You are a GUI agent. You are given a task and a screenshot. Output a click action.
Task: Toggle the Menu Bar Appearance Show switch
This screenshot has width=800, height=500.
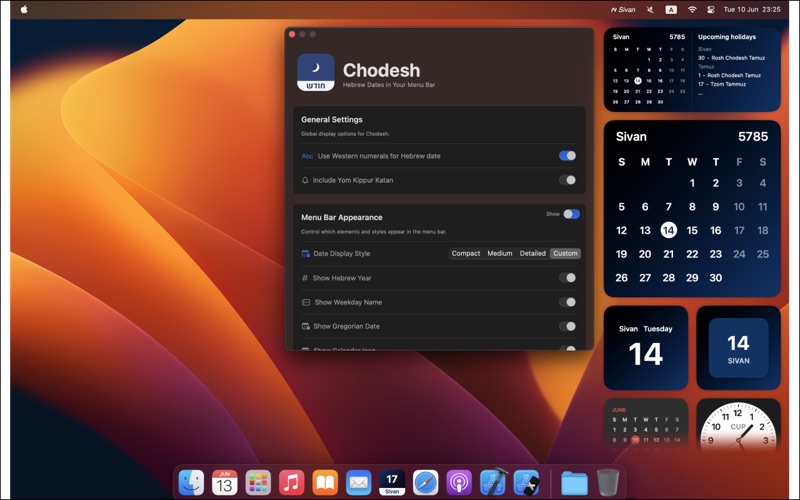[571, 214]
